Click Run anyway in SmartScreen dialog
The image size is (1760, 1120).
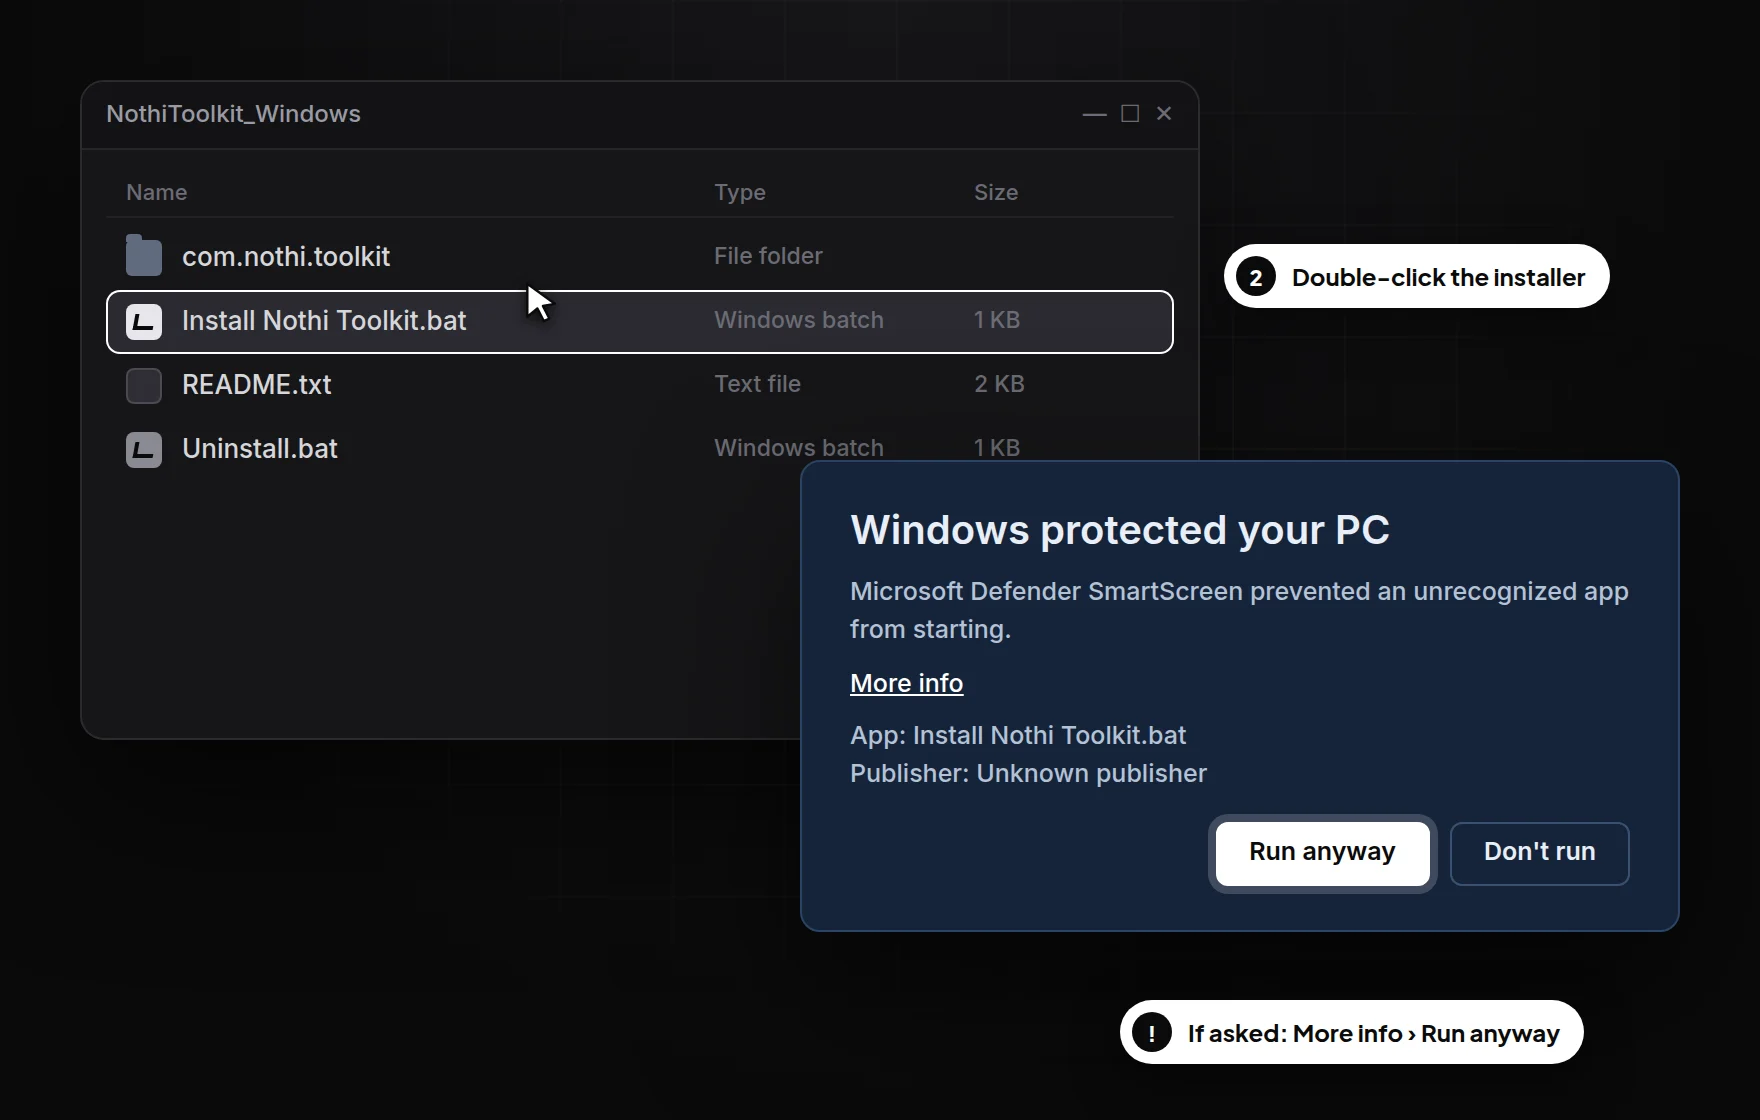[1322, 853]
